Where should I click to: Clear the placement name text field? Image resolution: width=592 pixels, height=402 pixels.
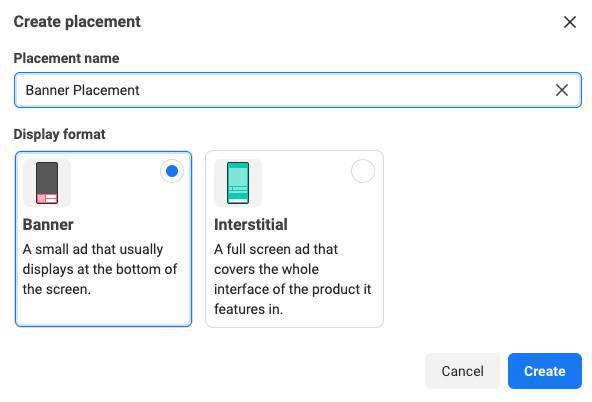point(562,90)
